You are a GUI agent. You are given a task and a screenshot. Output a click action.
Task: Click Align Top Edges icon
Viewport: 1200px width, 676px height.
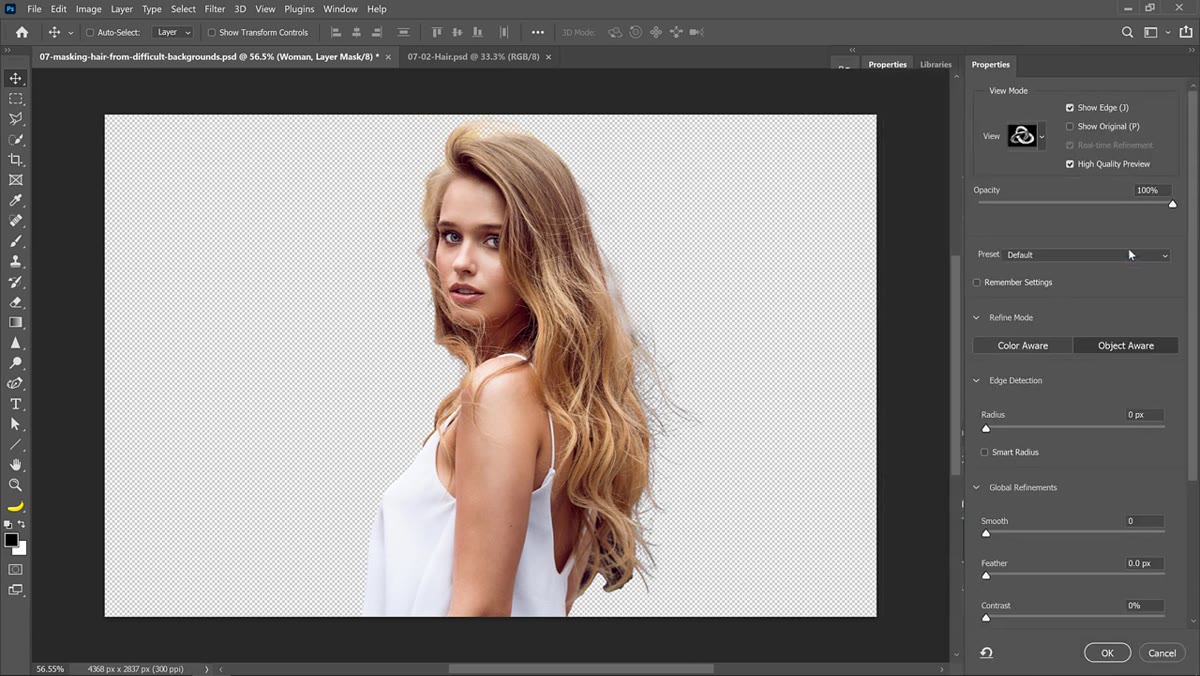pyautogui.click(x=437, y=32)
